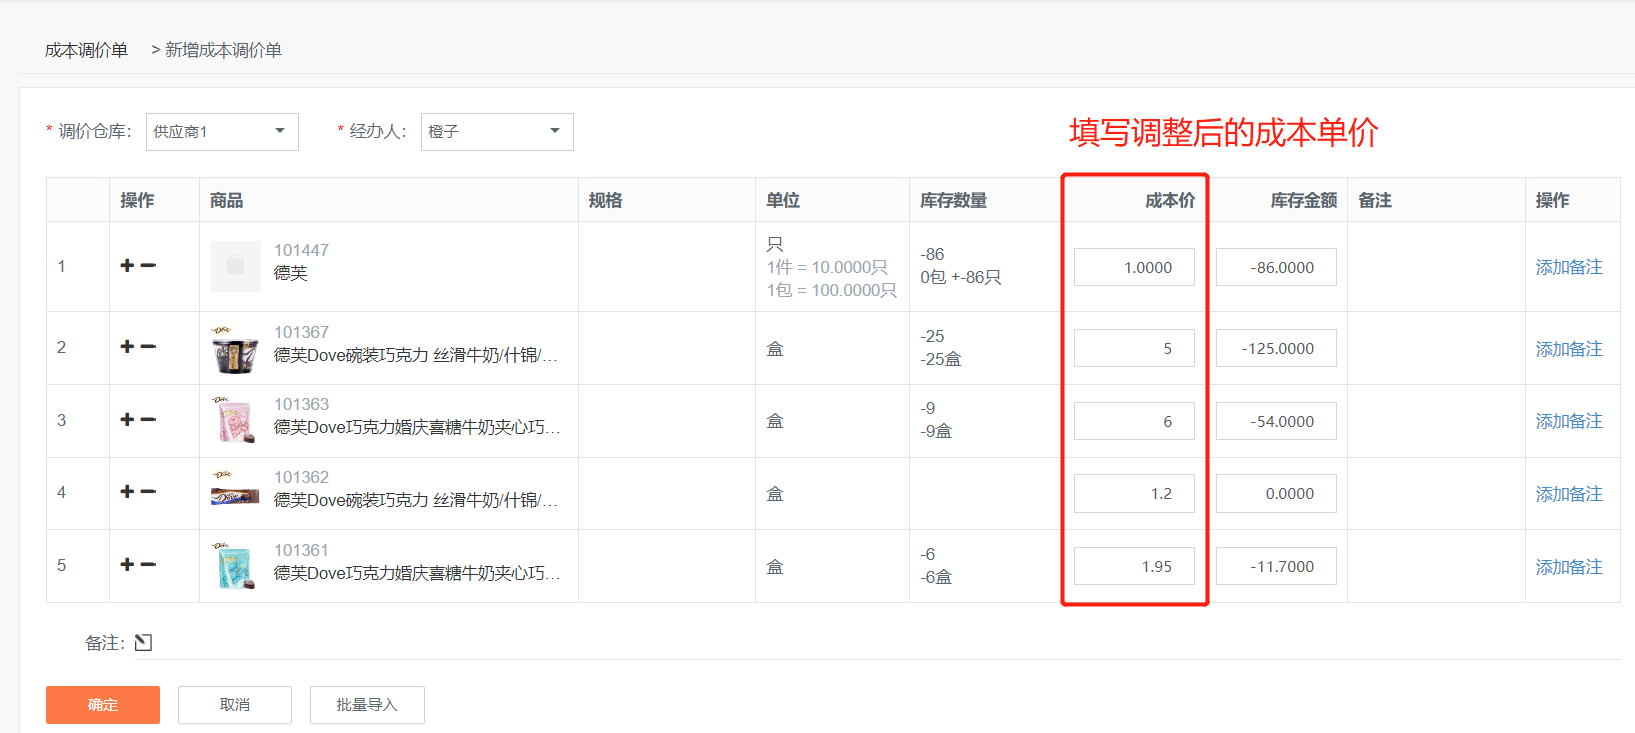This screenshot has height=733, width=1635.
Task: Click product code 101363
Action: coord(301,404)
